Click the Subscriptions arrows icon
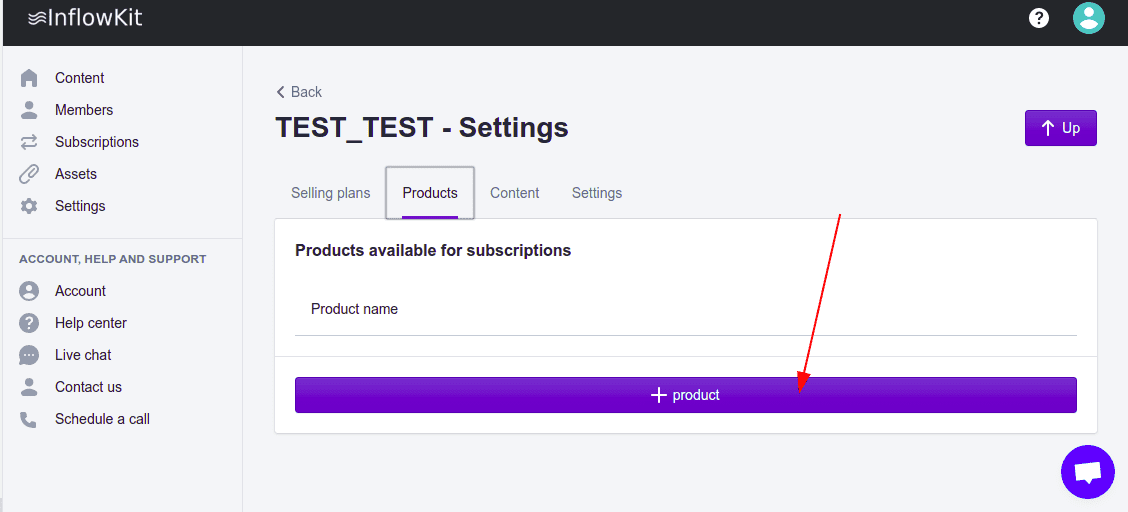 click(29, 142)
